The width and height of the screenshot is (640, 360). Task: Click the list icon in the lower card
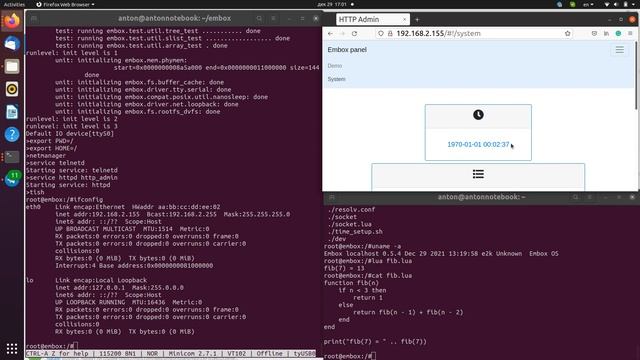pyautogui.click(x=478, y=174)
